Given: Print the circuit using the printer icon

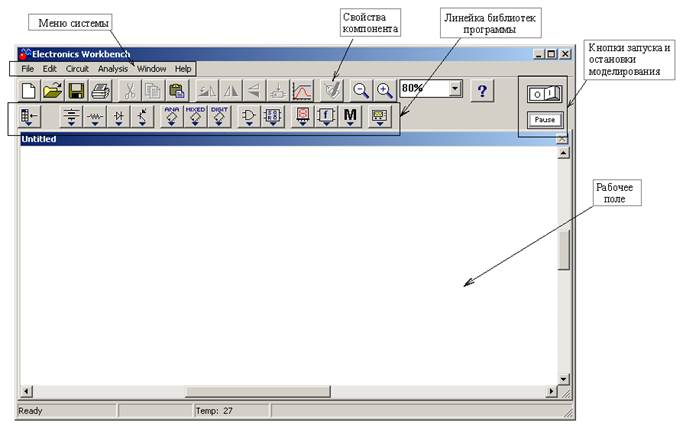Looking at the screenshot, I should tap(100, 91).
